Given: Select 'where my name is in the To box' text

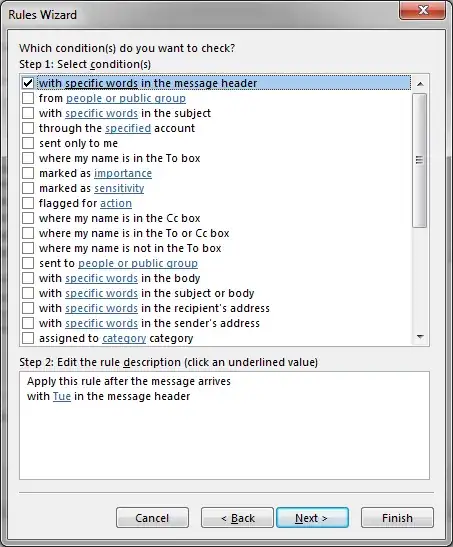Looking at the screenshot, I should (120, 158).
